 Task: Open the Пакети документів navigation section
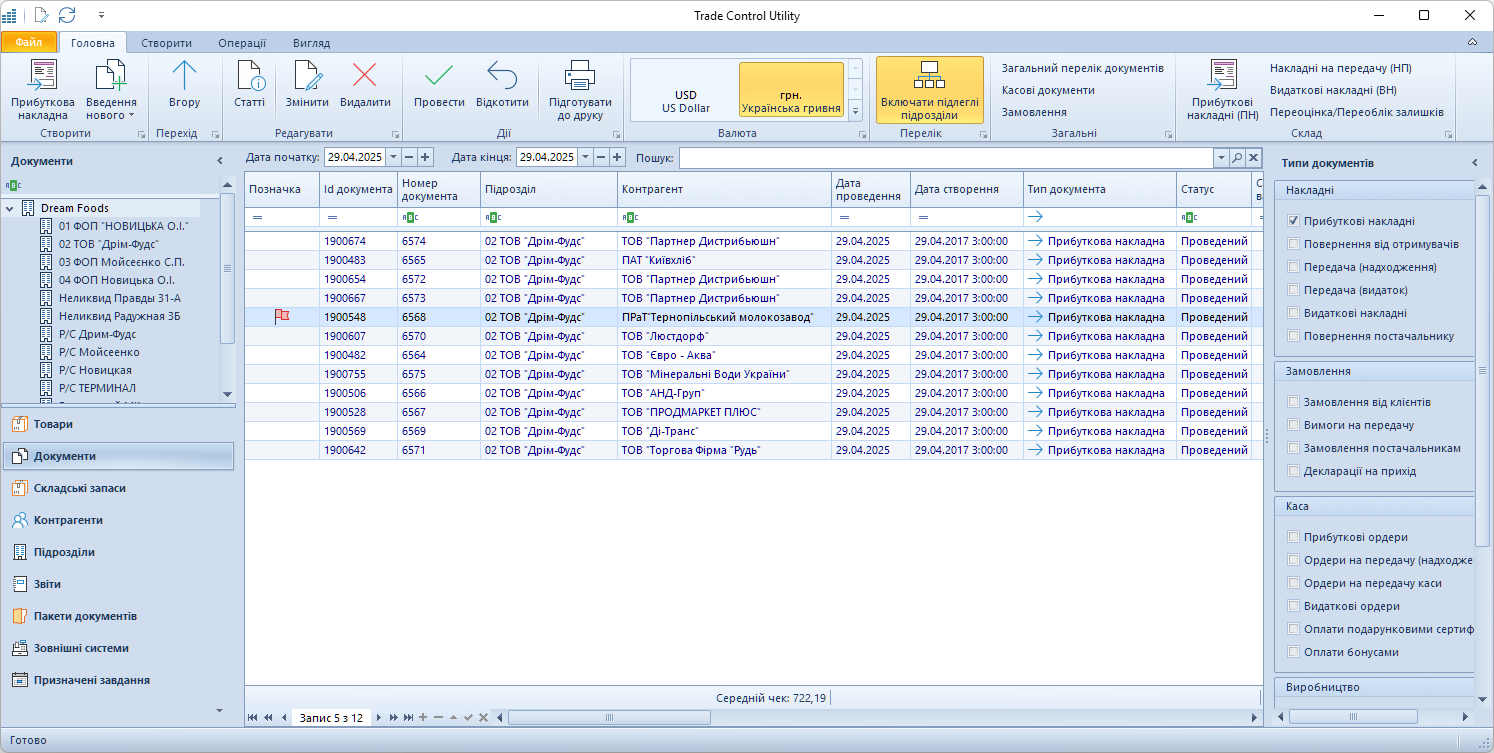tap(117, 616)
